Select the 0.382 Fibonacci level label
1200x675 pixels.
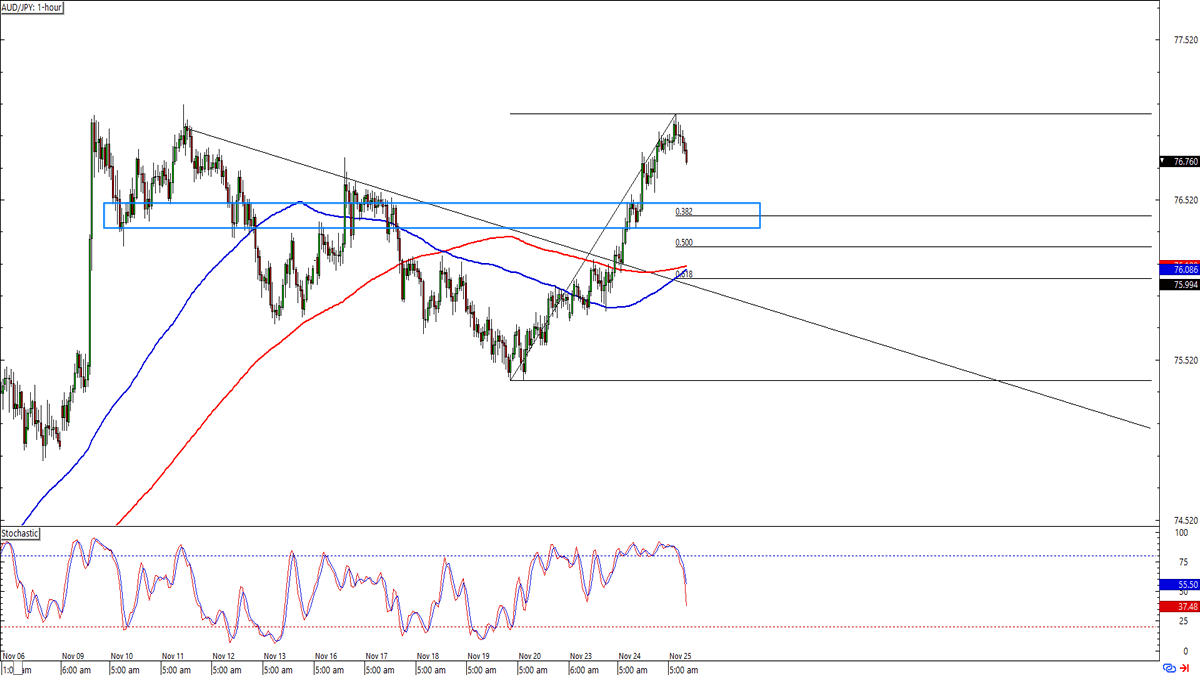[x=684, y=211]
